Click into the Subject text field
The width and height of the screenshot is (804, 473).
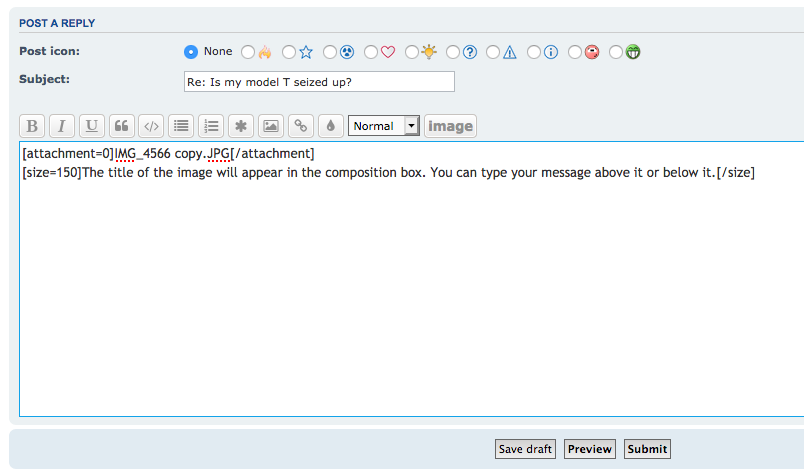(318, 82)
